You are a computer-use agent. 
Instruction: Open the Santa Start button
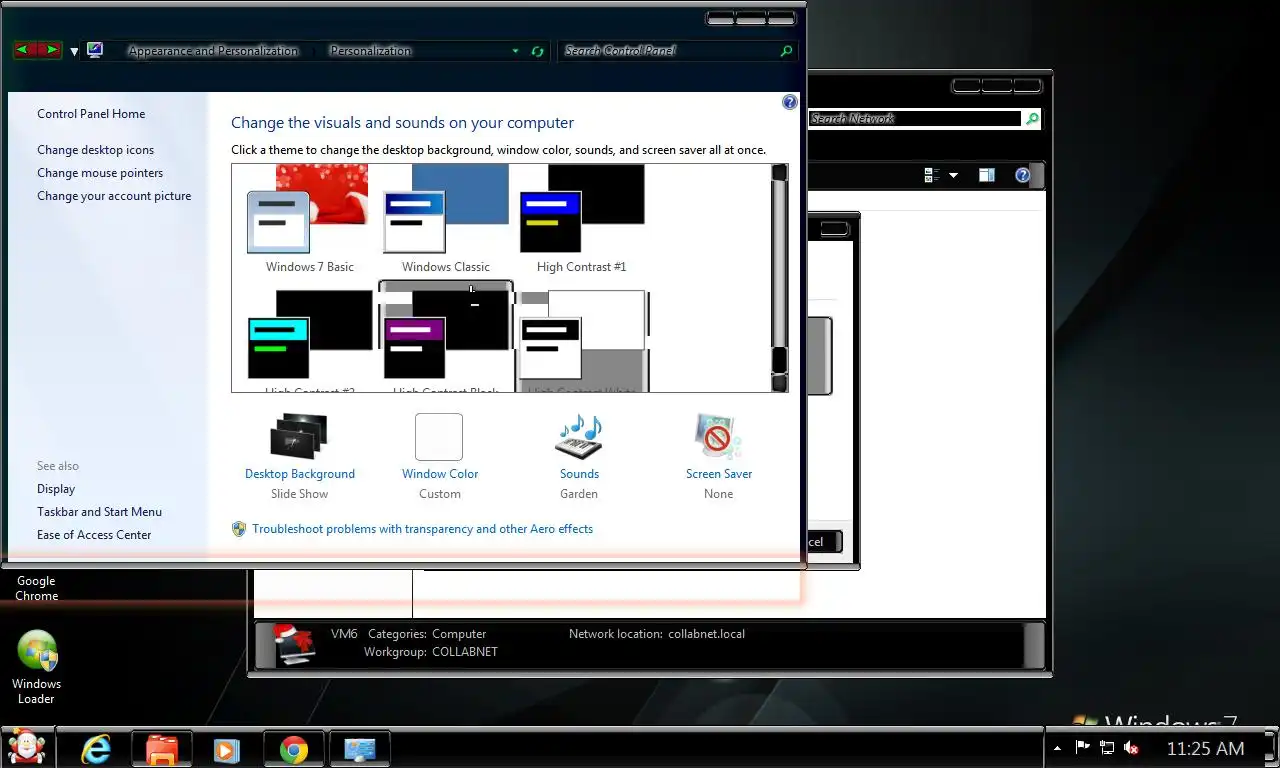pos(25,747)
